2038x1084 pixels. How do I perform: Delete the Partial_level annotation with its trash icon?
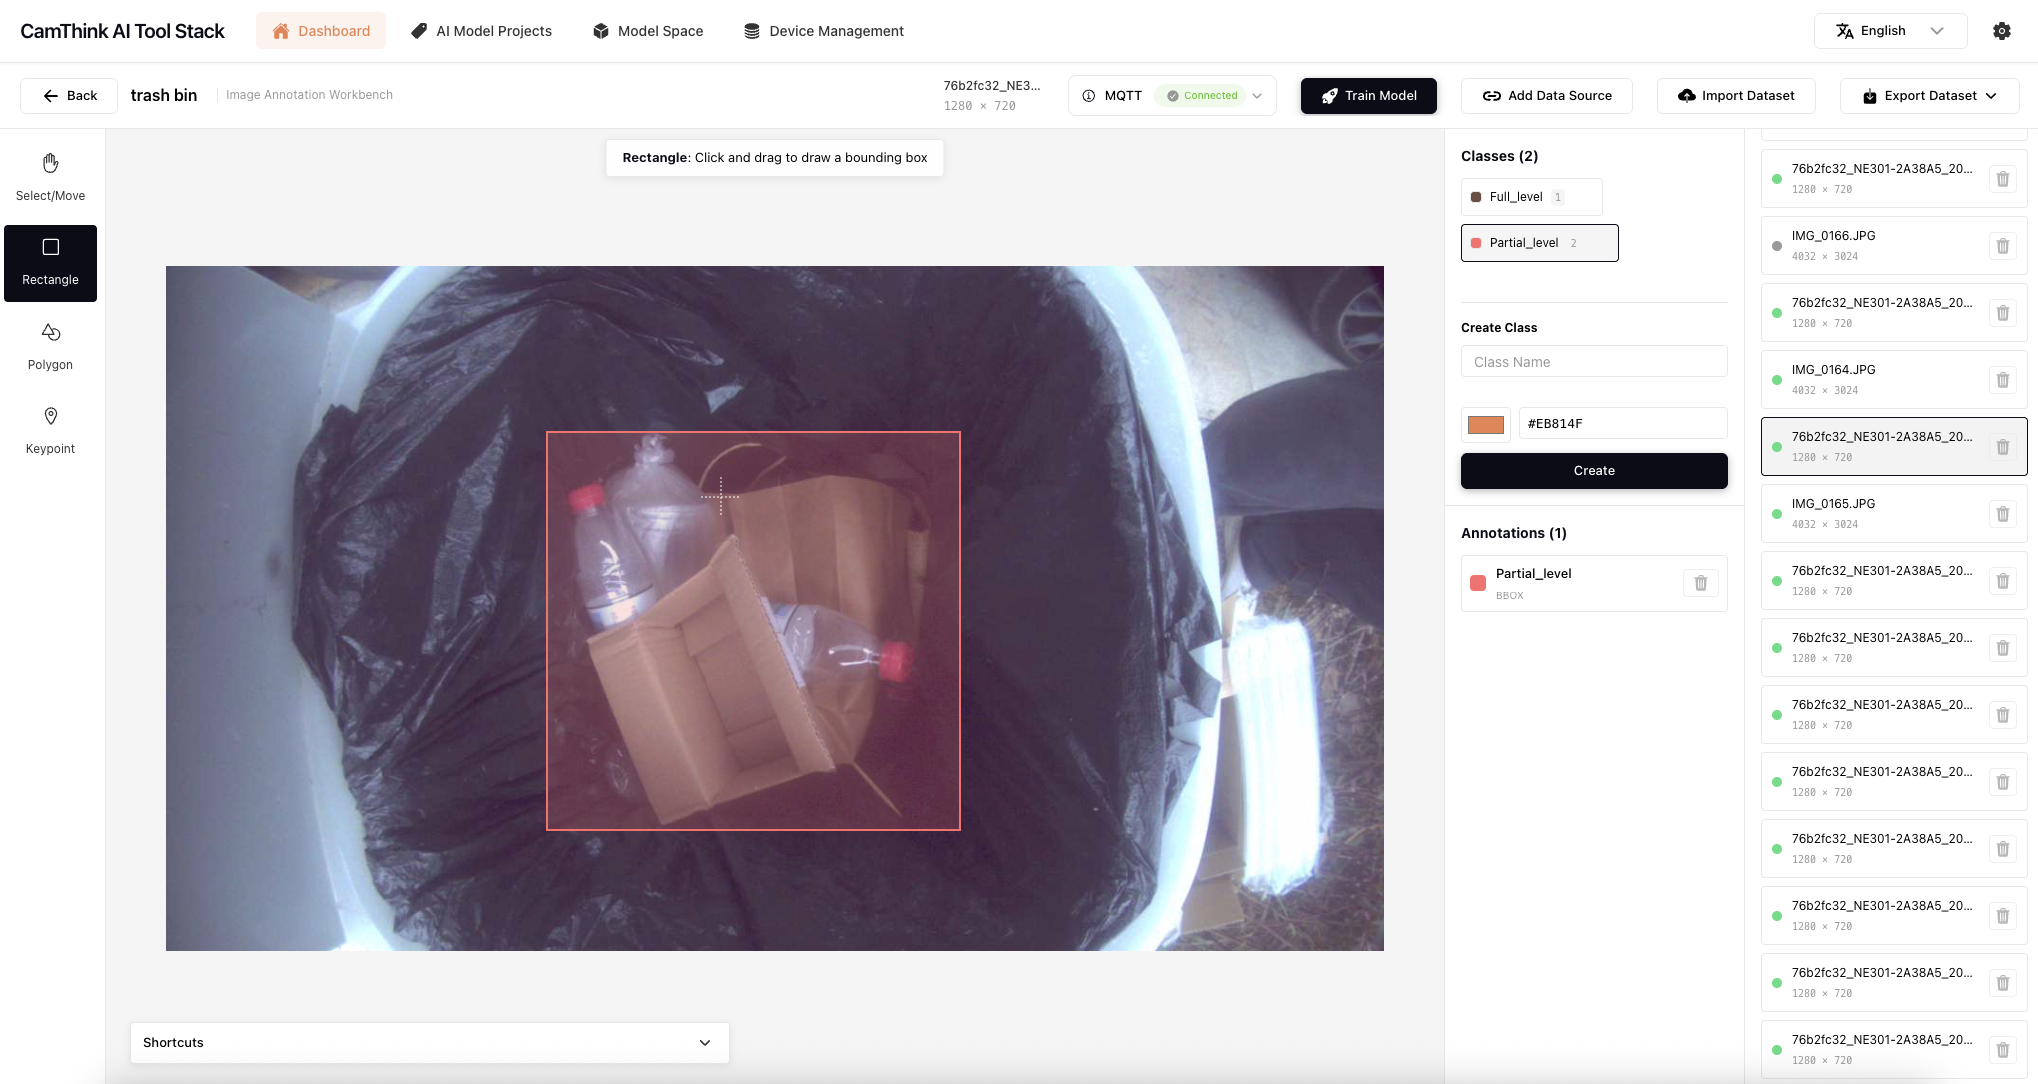coord(1700,583)
